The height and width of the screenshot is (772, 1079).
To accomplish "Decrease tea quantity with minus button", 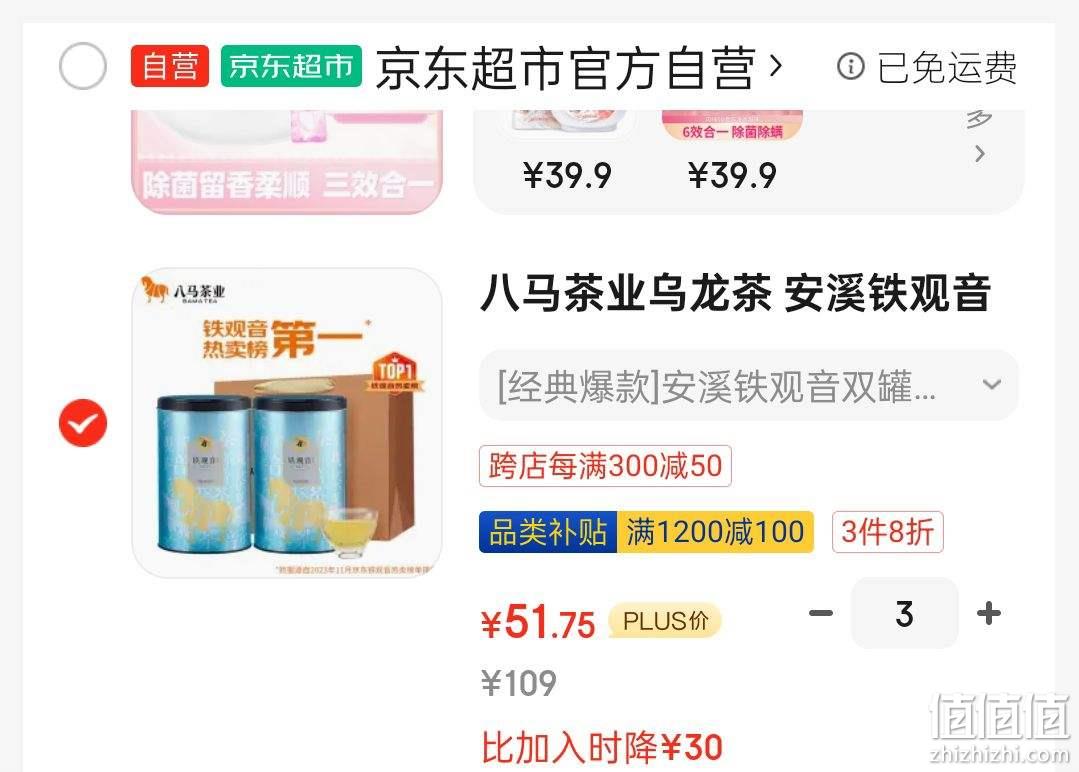I will (820, 613).
